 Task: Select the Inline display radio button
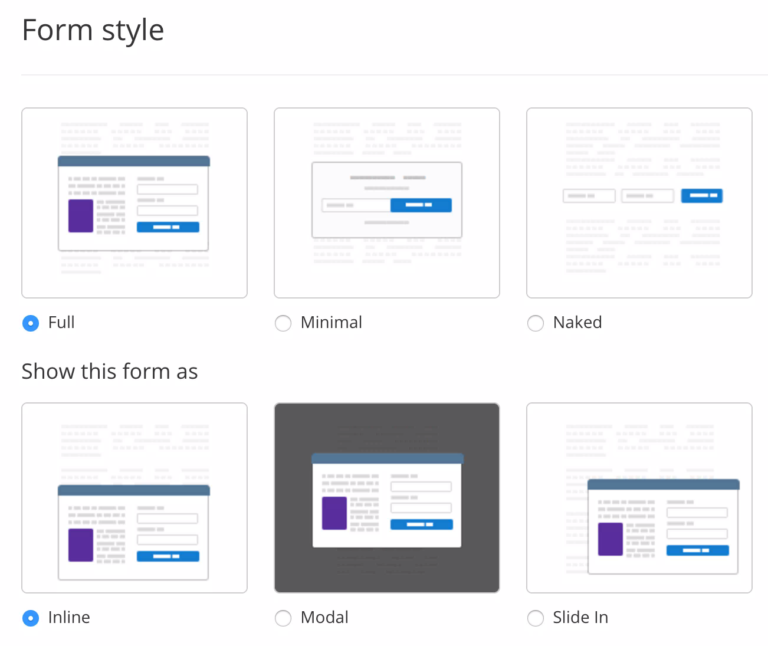coord(30,618)
